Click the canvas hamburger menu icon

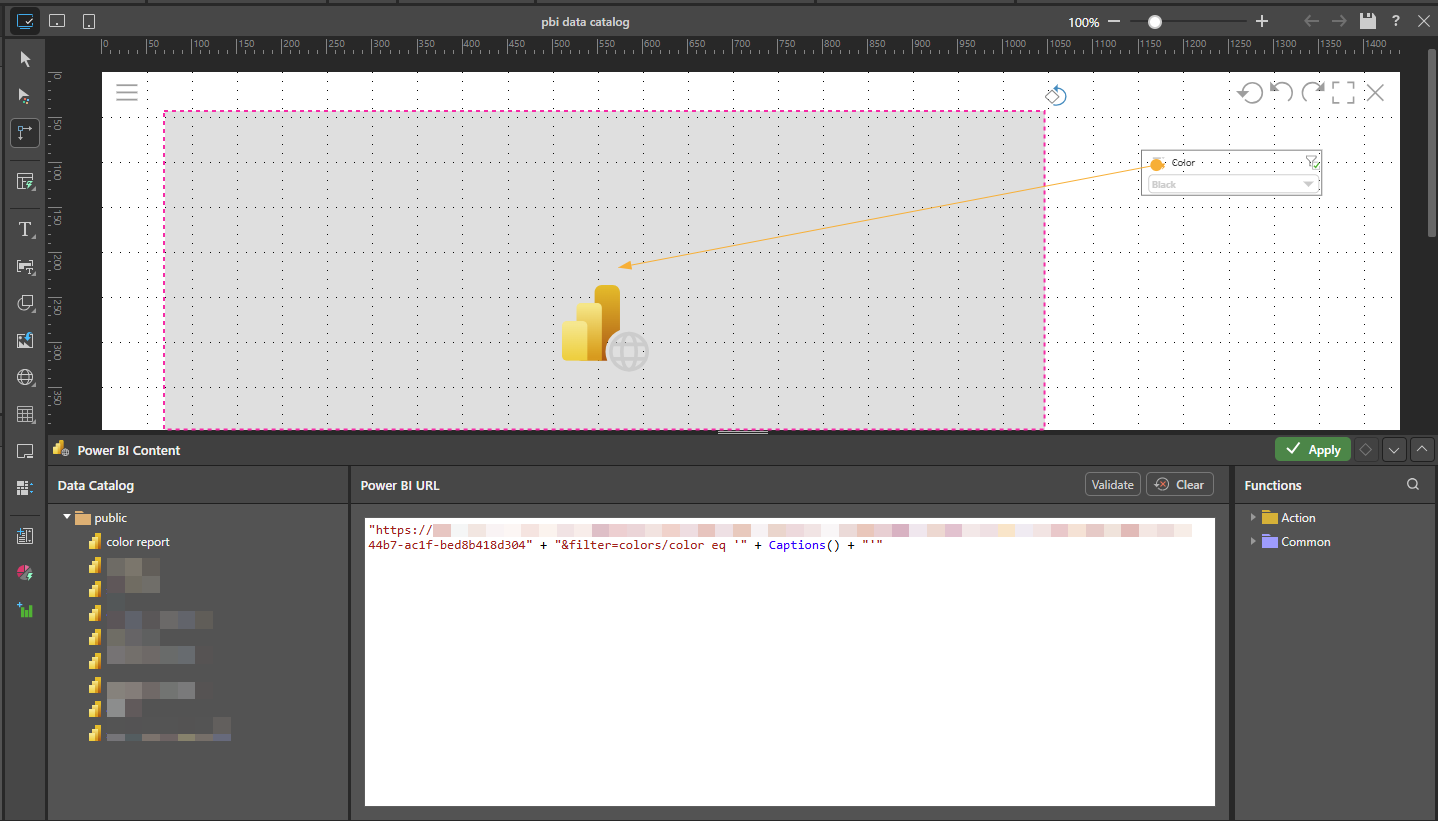(127, 93)
